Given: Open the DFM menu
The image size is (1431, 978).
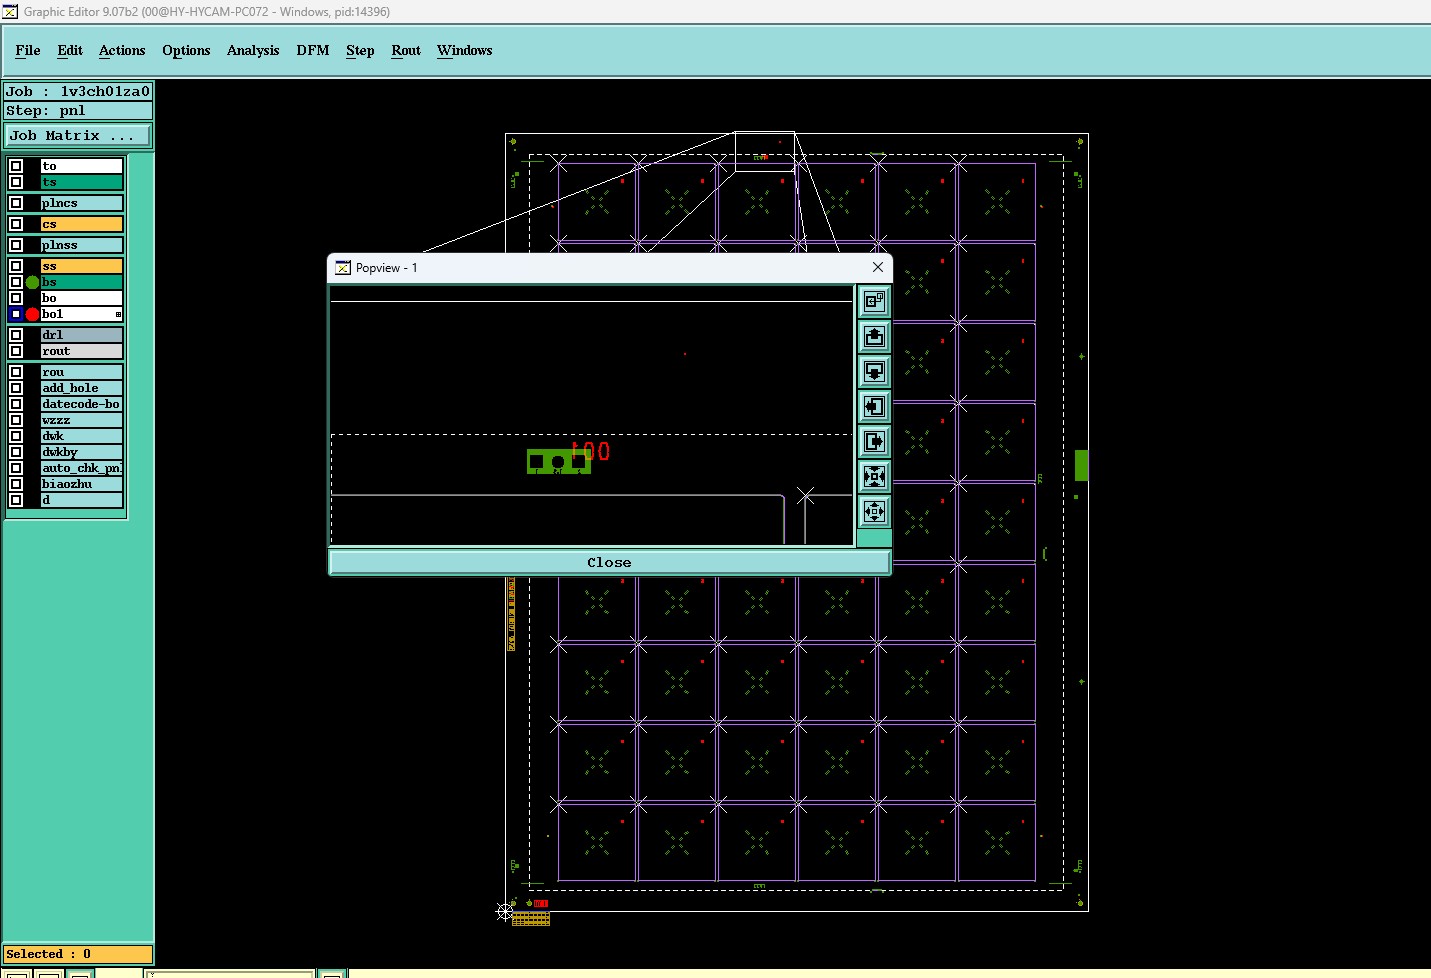Looking at the screenshot, I should [x=313, y=50].
